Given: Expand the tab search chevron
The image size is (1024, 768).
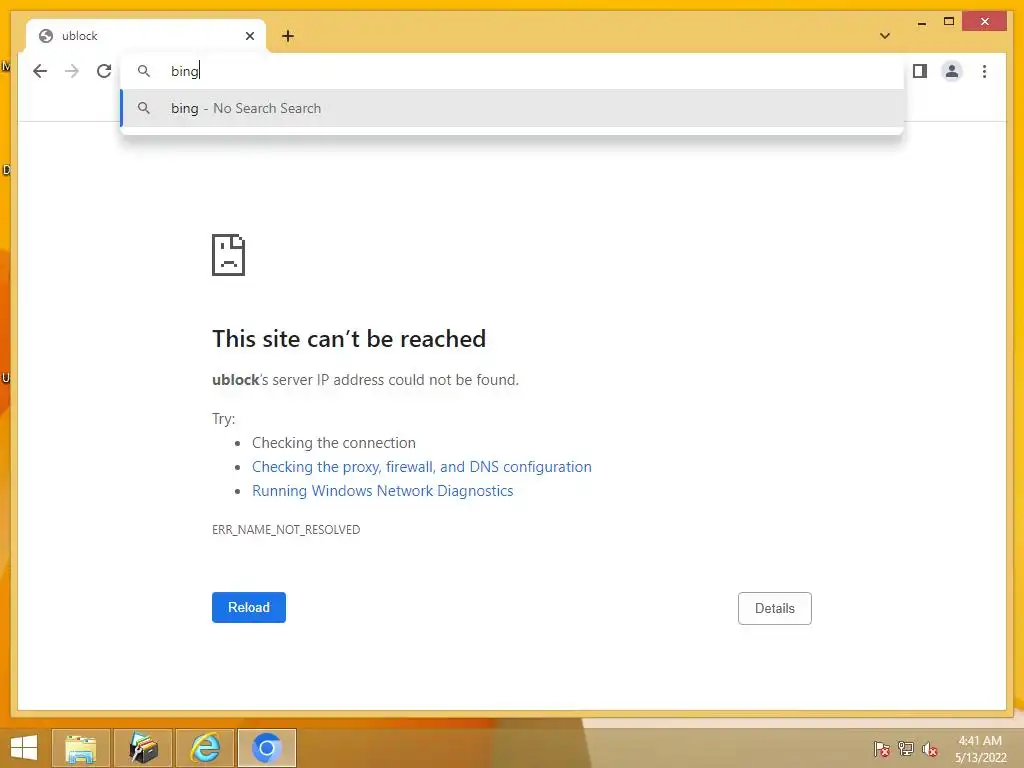Looking at the screenshot, I should coord(884,36).
